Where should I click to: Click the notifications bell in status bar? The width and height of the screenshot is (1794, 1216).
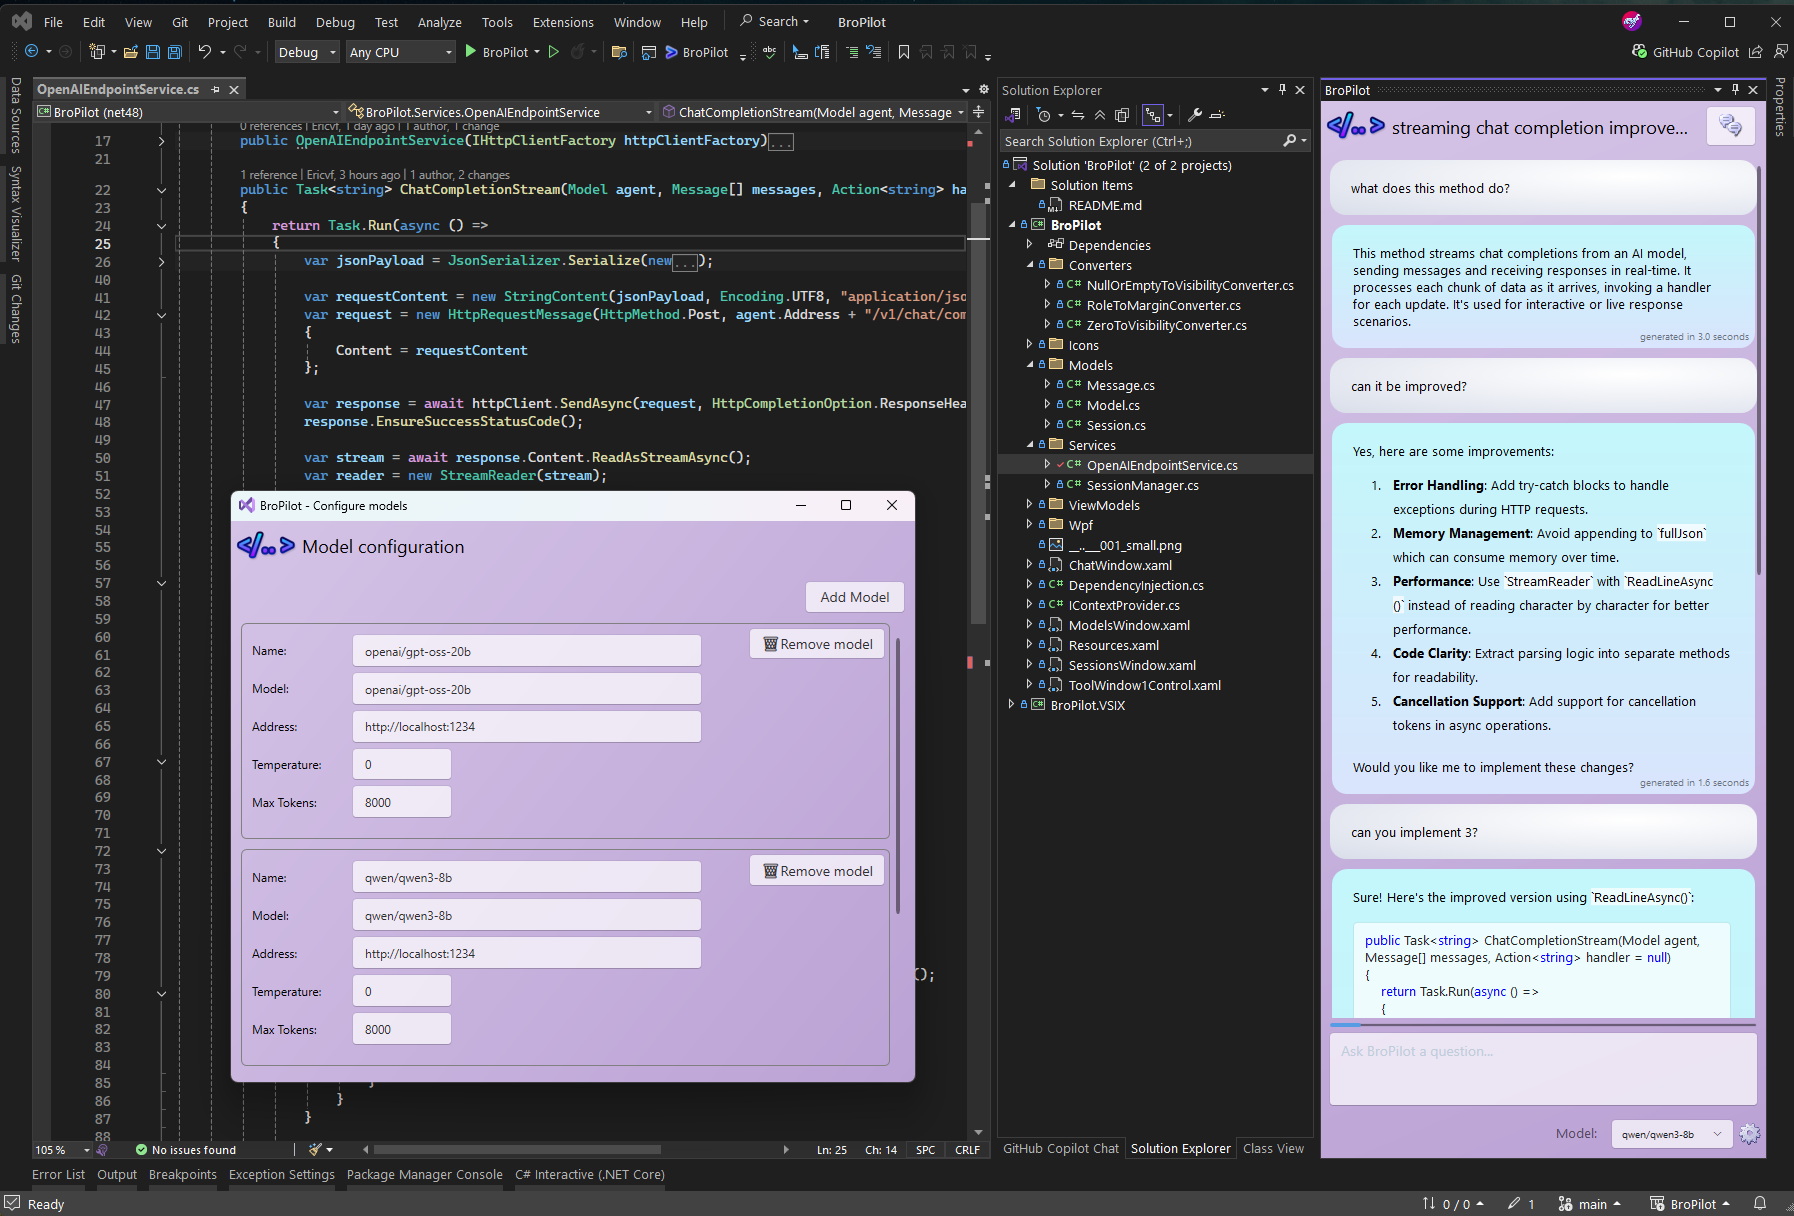pos(1760,1204)
